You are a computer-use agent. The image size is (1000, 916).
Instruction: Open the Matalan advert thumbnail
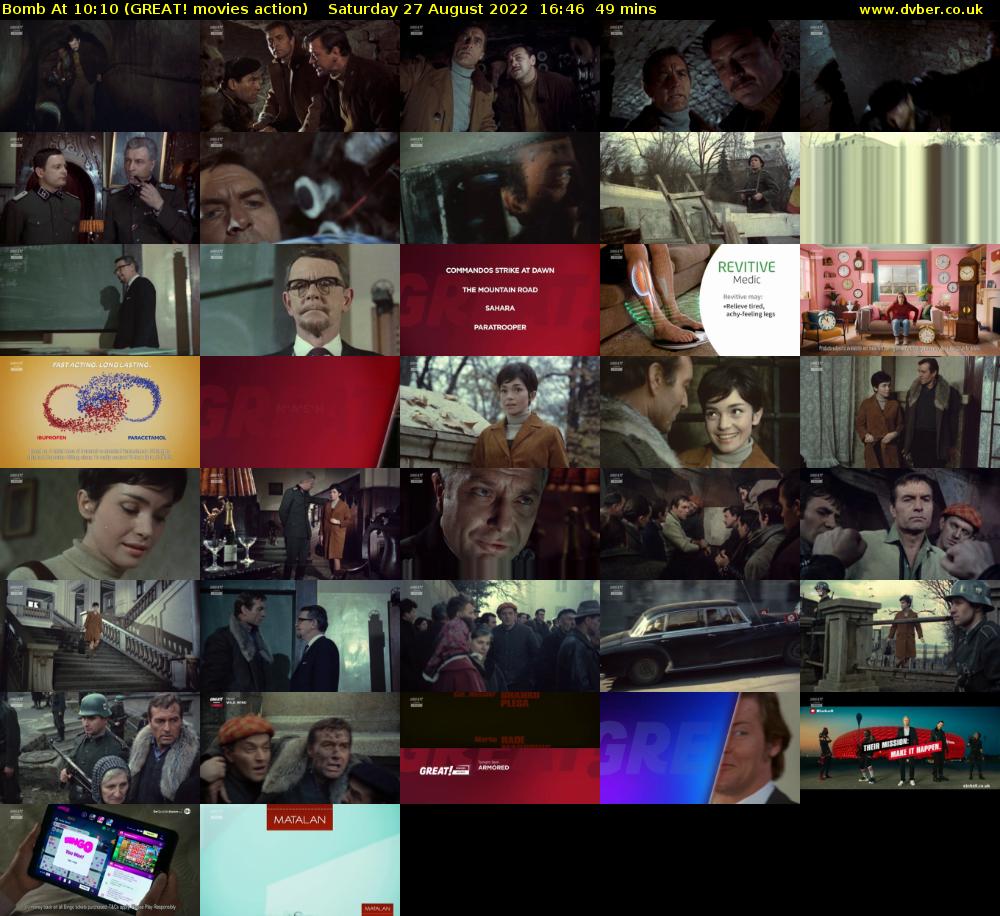point(300,860)
